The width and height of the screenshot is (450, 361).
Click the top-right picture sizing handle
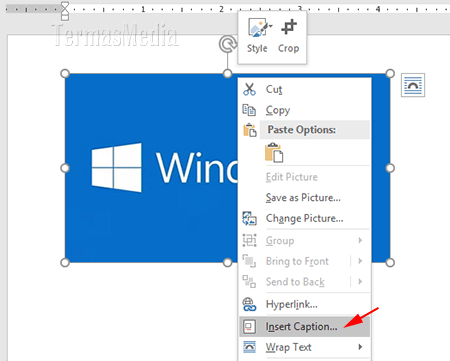[x=390, y=74]
